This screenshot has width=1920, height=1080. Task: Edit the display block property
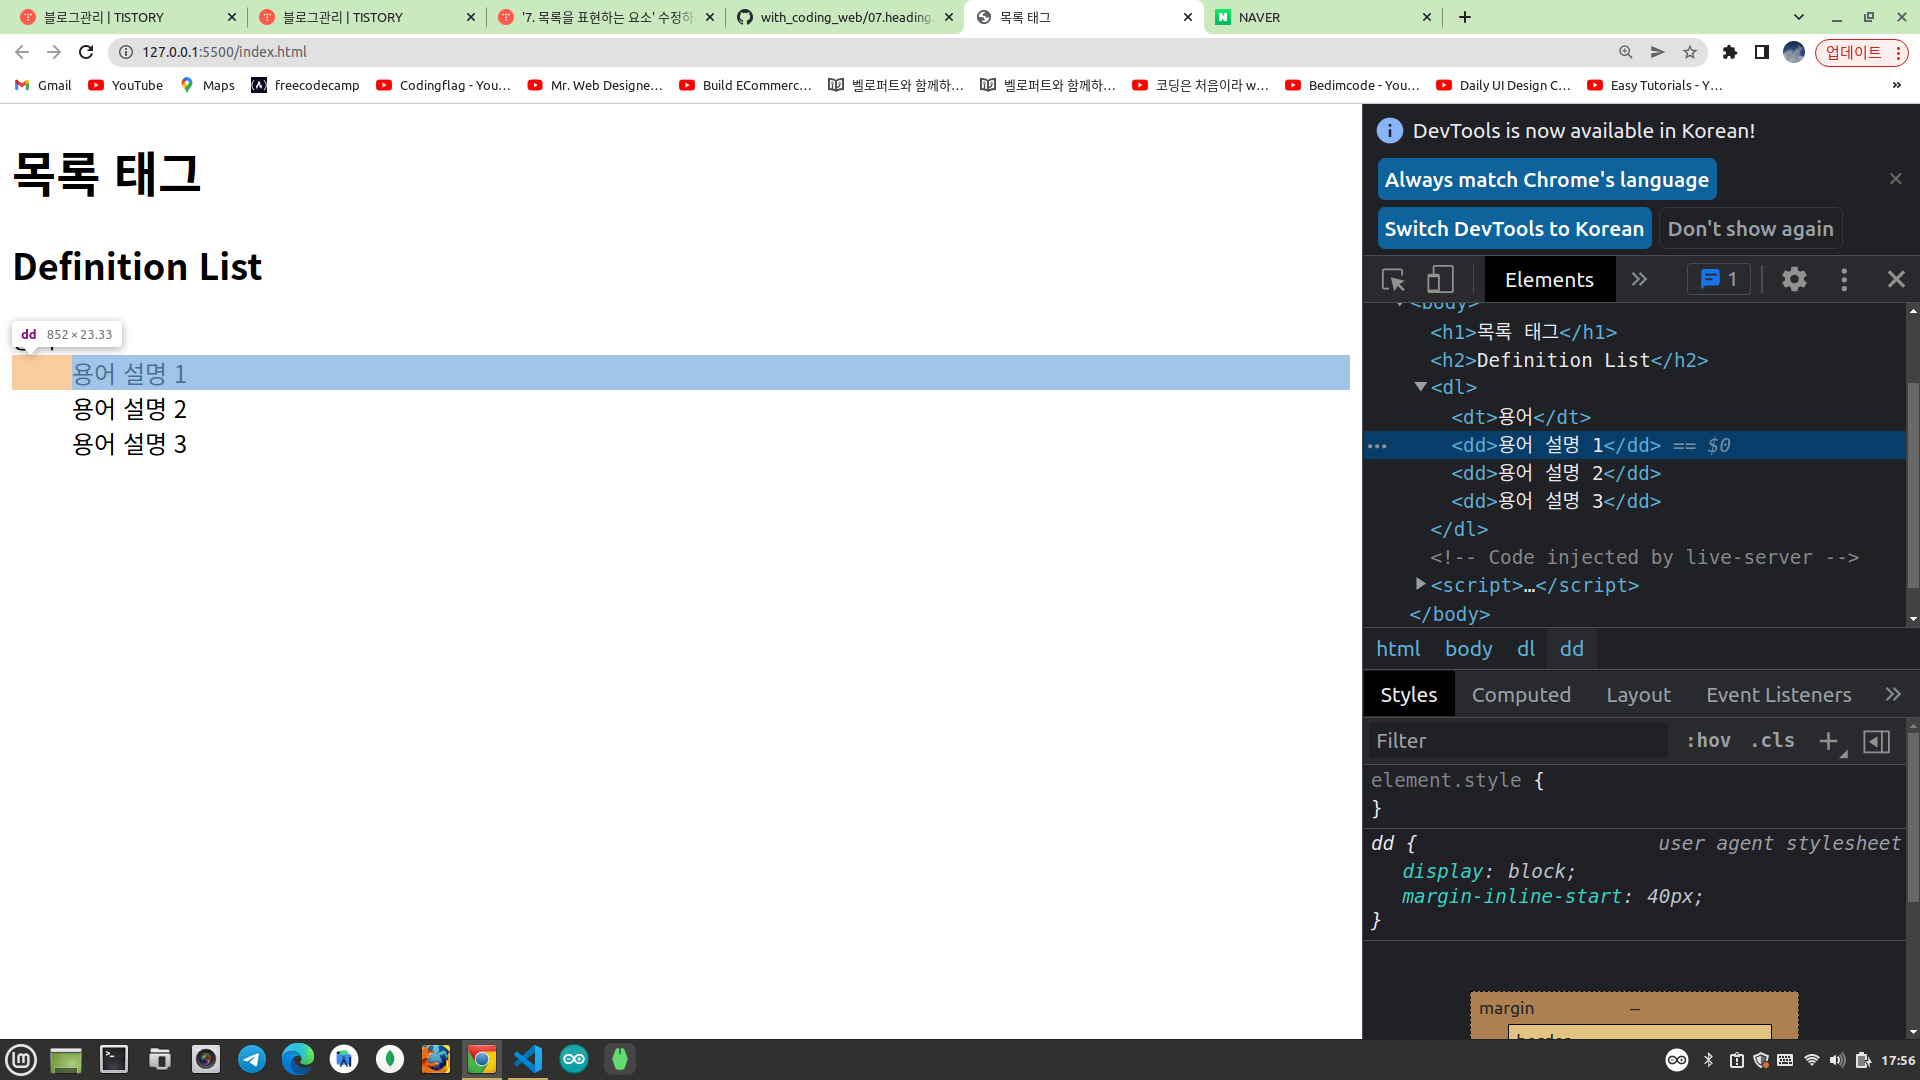point(1487,871)
